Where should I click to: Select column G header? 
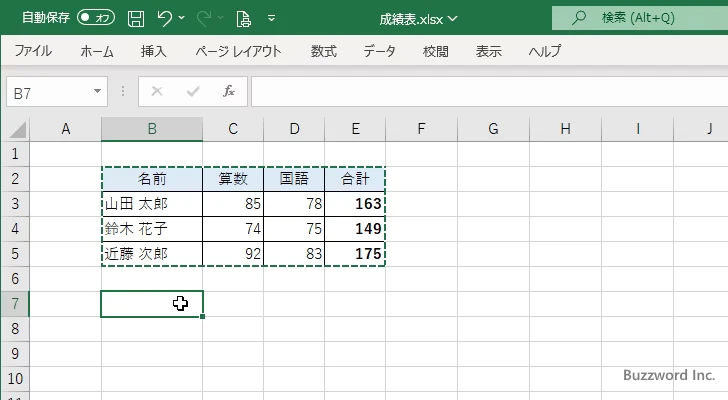(494, 129)
